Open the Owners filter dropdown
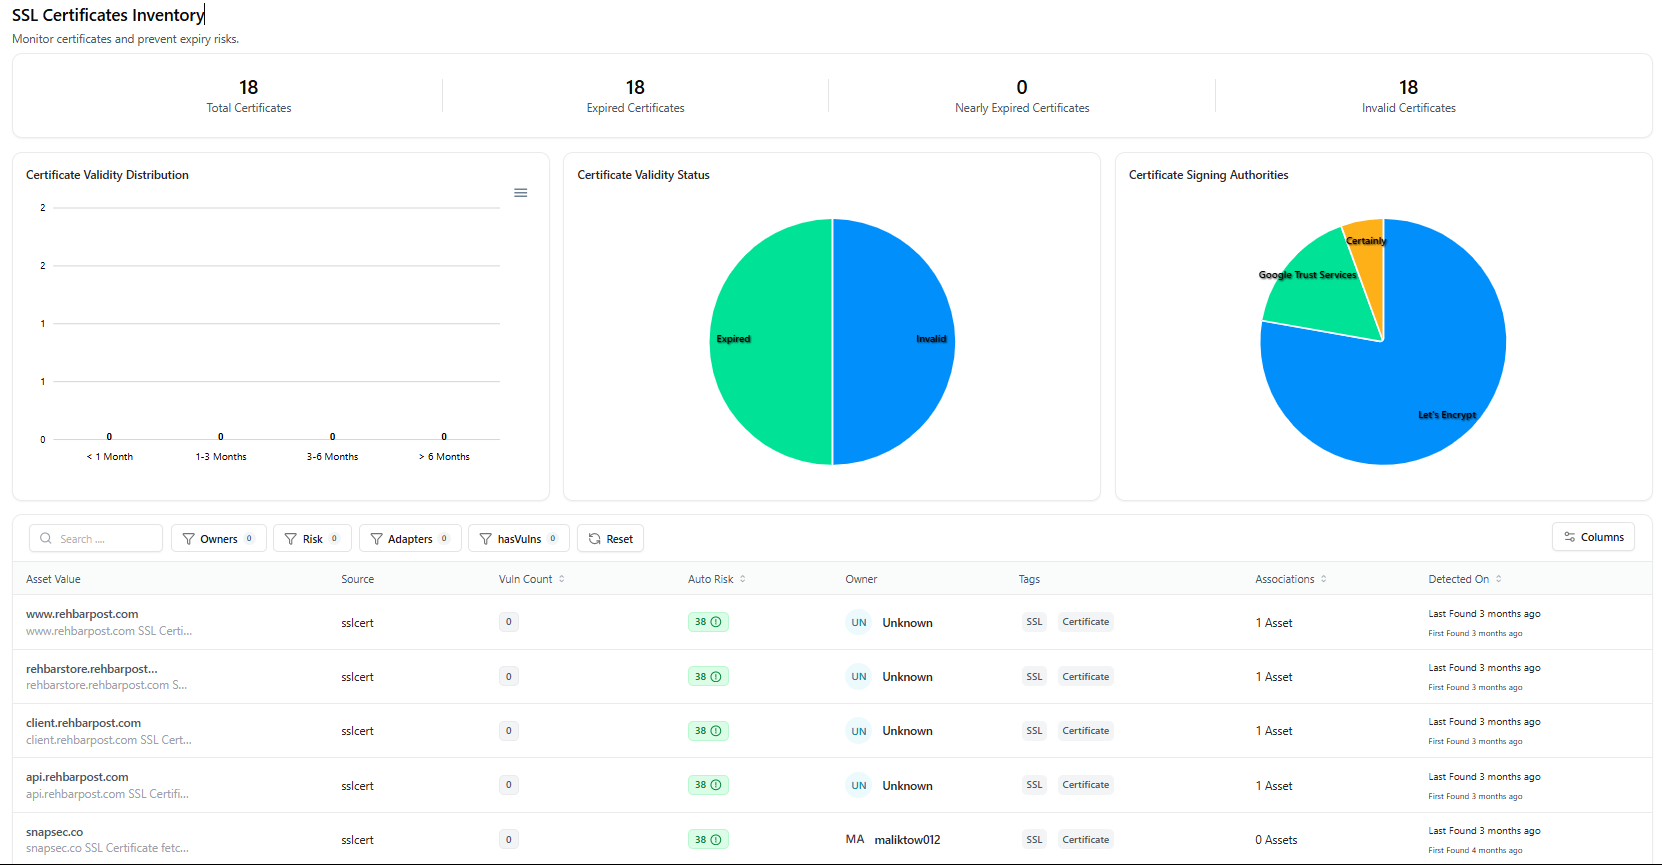This screenshot has width=1662, height=865. (219, 538)
